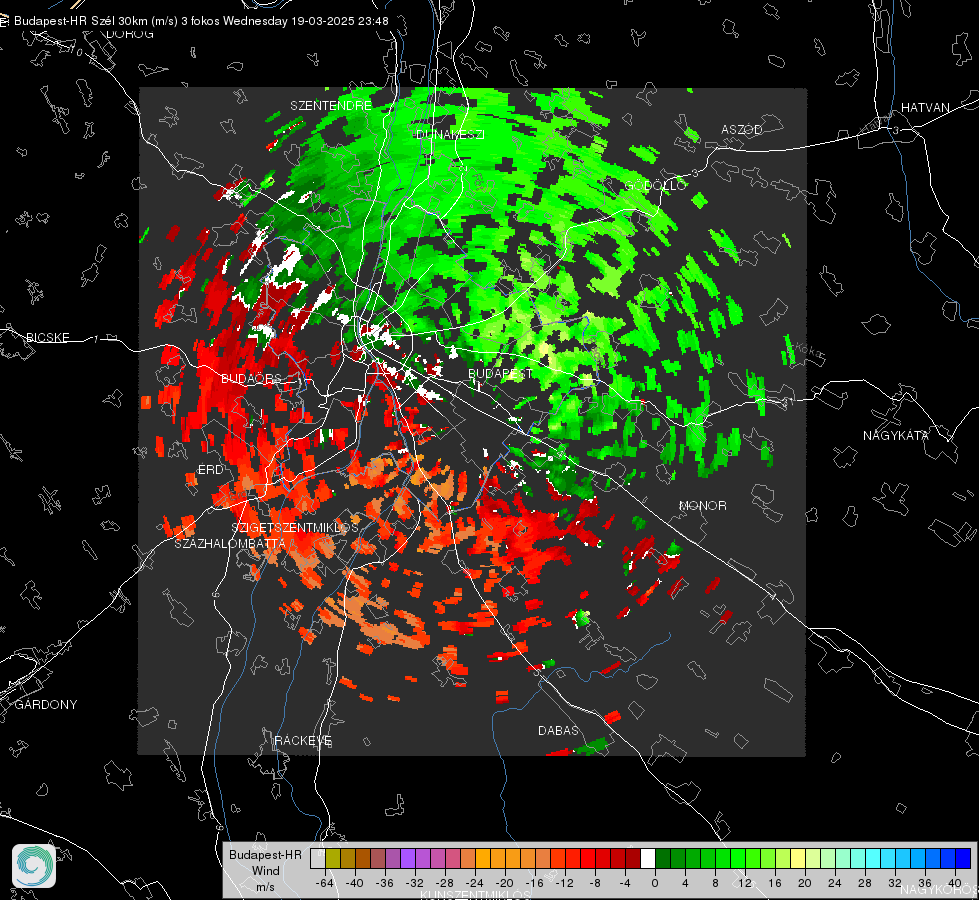Click the 16 legend scale value
This screenshot has width=979, height=900.
click(x=775, y=883)
